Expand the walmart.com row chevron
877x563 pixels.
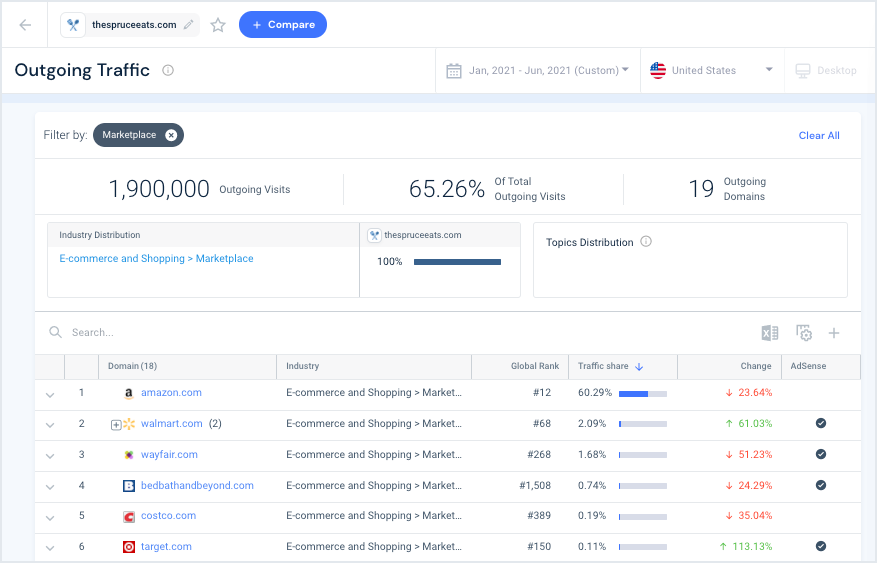point(50,425)
